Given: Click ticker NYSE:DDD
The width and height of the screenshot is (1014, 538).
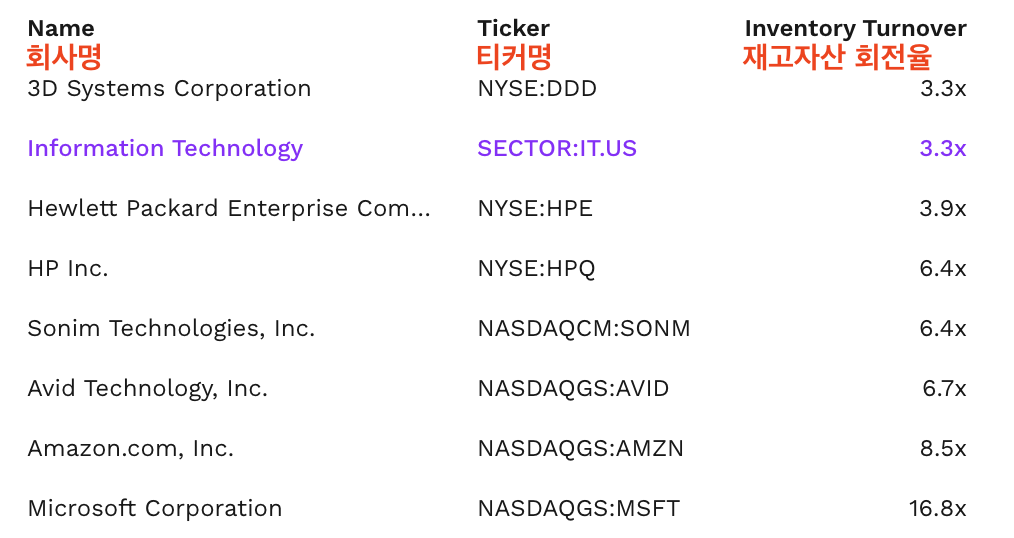Looking at the screenshot, I should 536,88.
